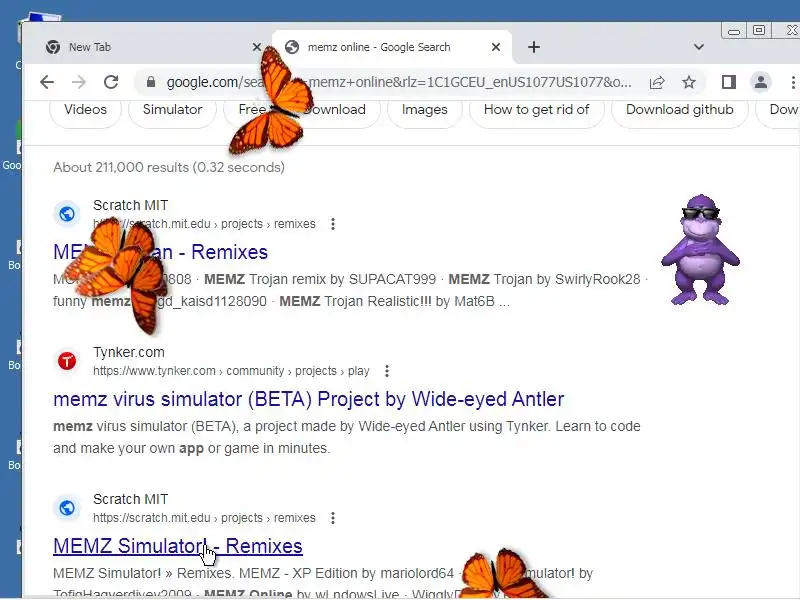The width and height of the screenshot is (800, 600).
Task: Open the browser side panel icon
Action: [729, 82]
